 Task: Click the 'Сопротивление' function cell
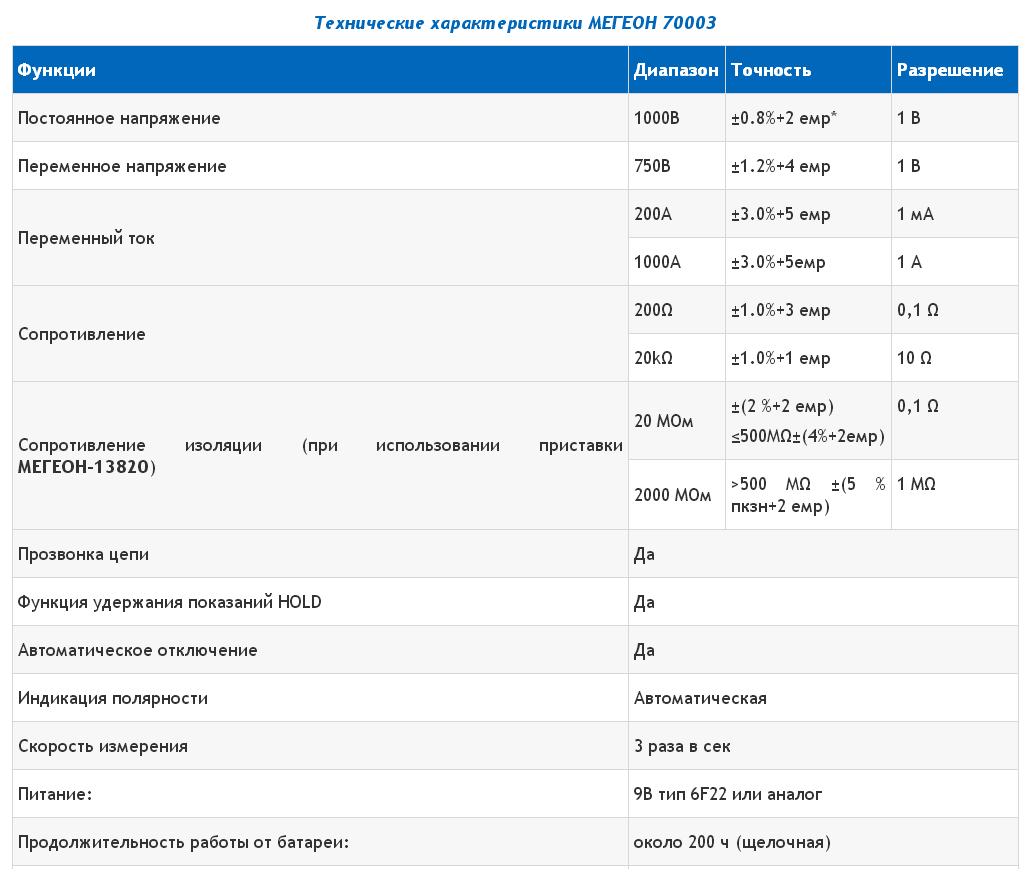coord(82,334)
